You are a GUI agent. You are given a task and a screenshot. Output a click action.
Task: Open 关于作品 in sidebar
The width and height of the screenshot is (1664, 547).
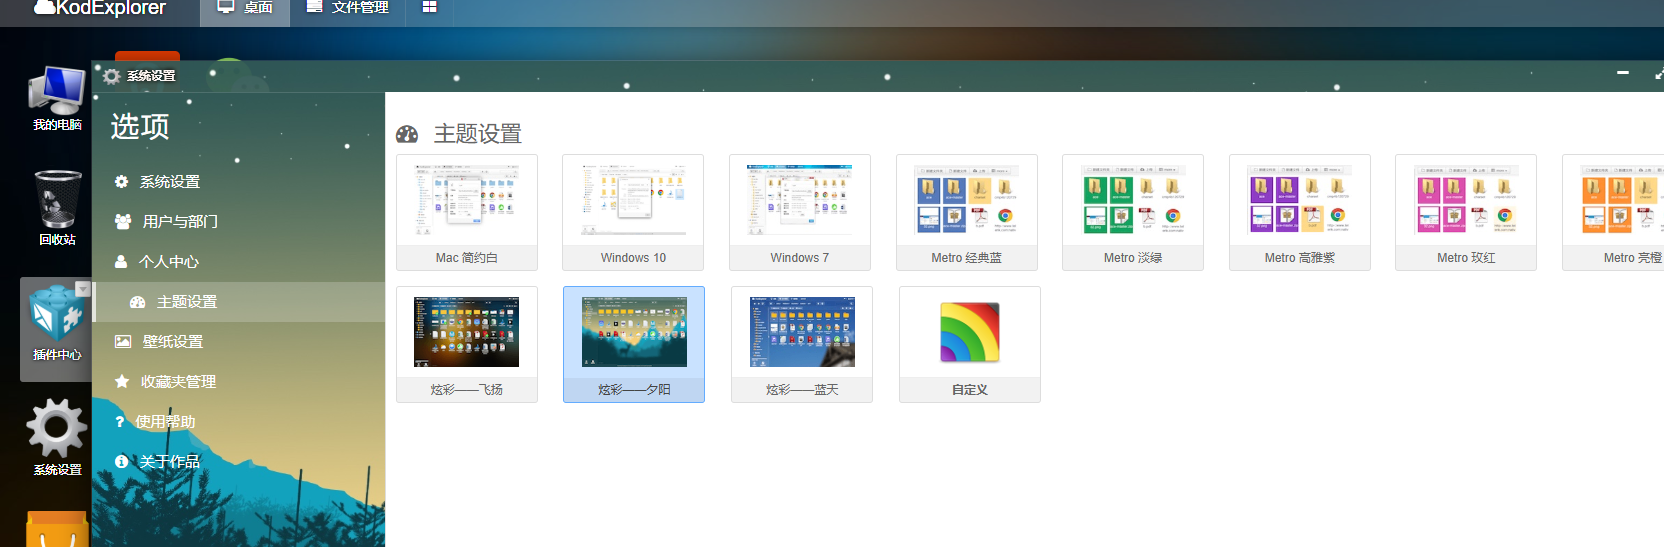238,462
